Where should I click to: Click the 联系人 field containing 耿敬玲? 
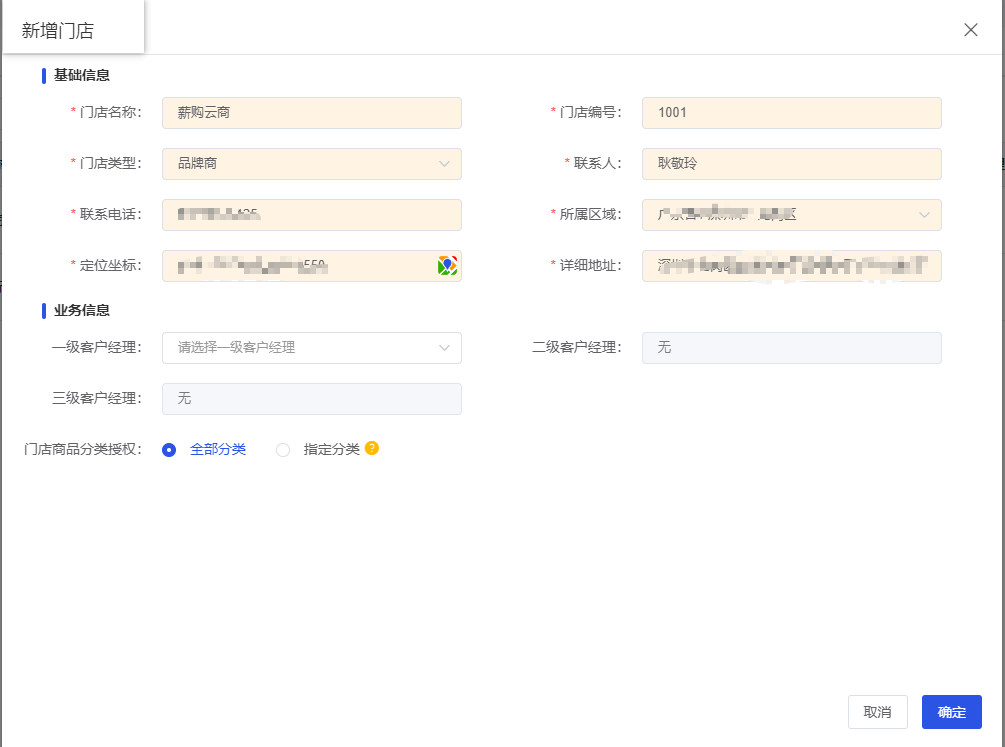(791, 163)
